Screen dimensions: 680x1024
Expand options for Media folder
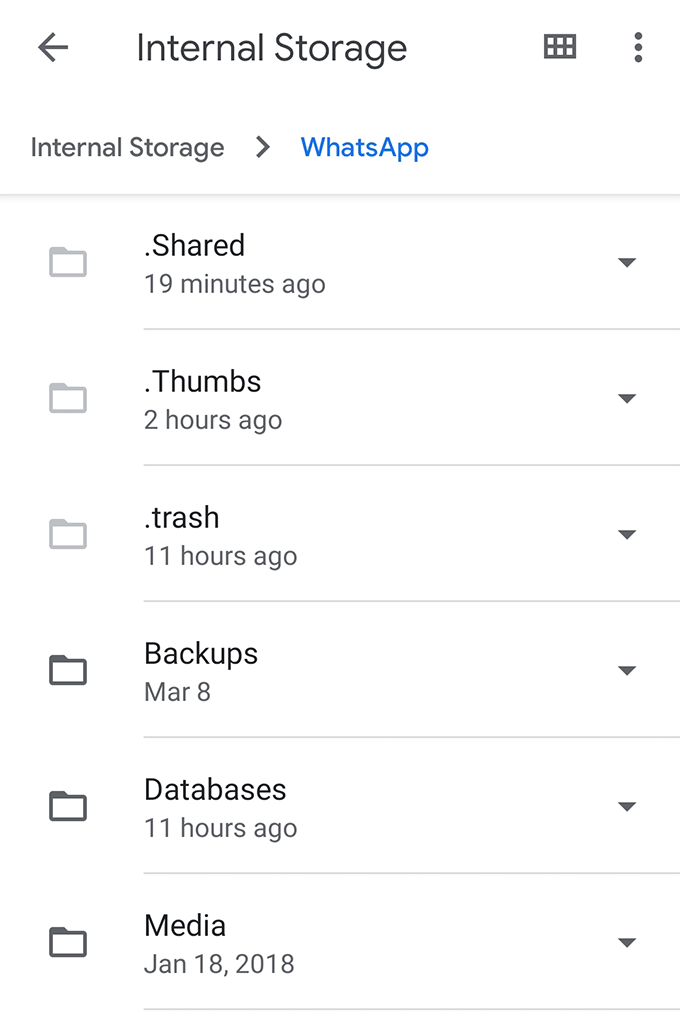[x=627, y=942]
